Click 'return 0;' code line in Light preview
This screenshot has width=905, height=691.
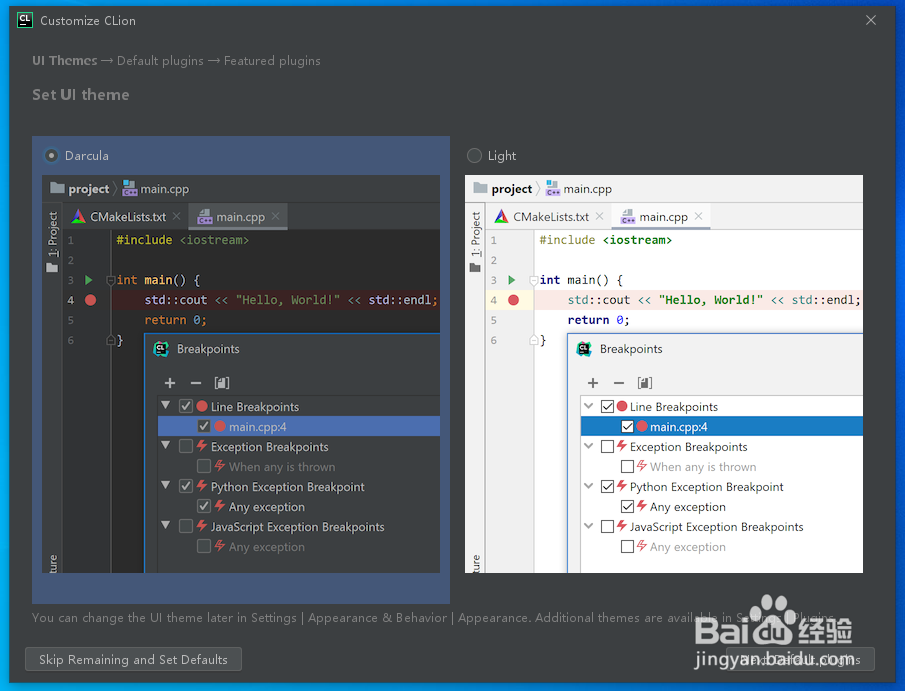(x=598, y=320)
